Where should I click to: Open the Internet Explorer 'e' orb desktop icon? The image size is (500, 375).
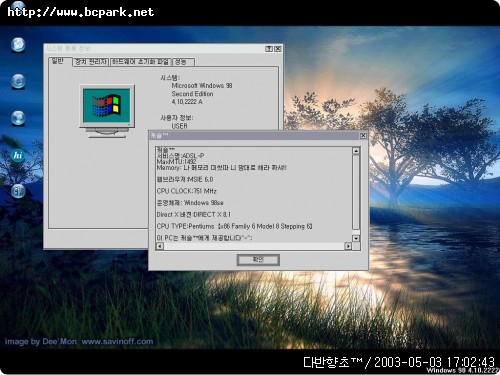(x=18, y=81)
